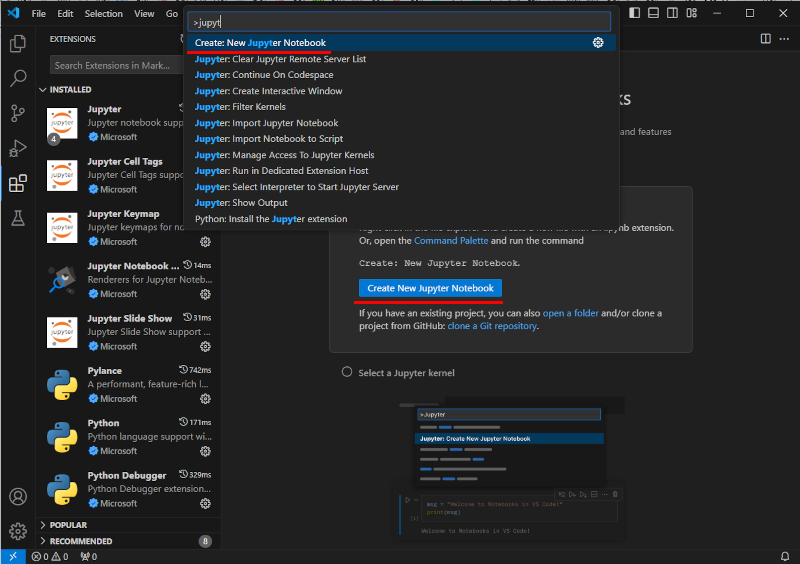Open the Jupyter Slide Show manage gear

click(205, 347)
